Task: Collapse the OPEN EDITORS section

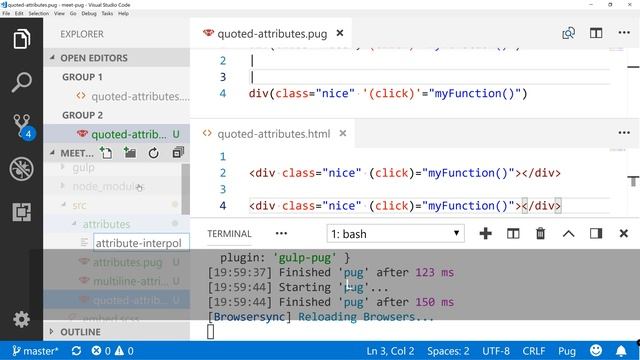Action: [x=117, y=58]
